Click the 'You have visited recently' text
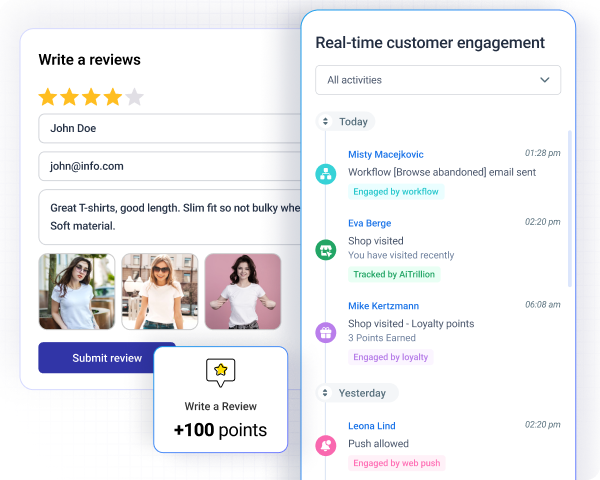This screenshot has width=600, height=480. pyautogui.click(x=401, y=255)
